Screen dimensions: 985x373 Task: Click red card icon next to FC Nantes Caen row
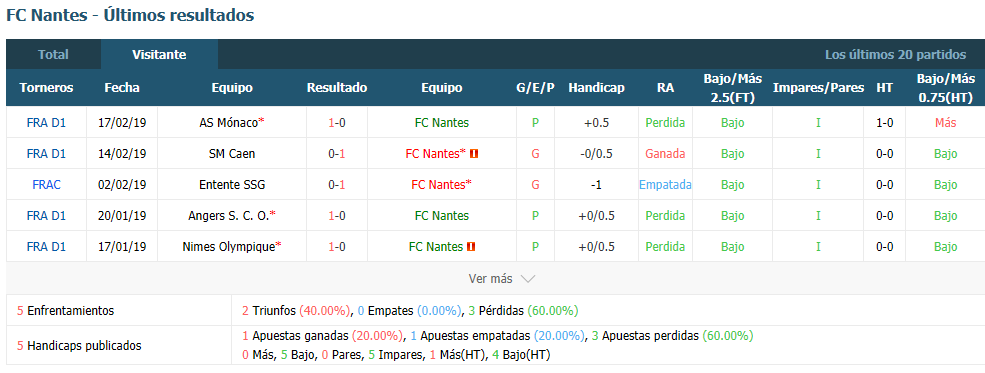474,154
